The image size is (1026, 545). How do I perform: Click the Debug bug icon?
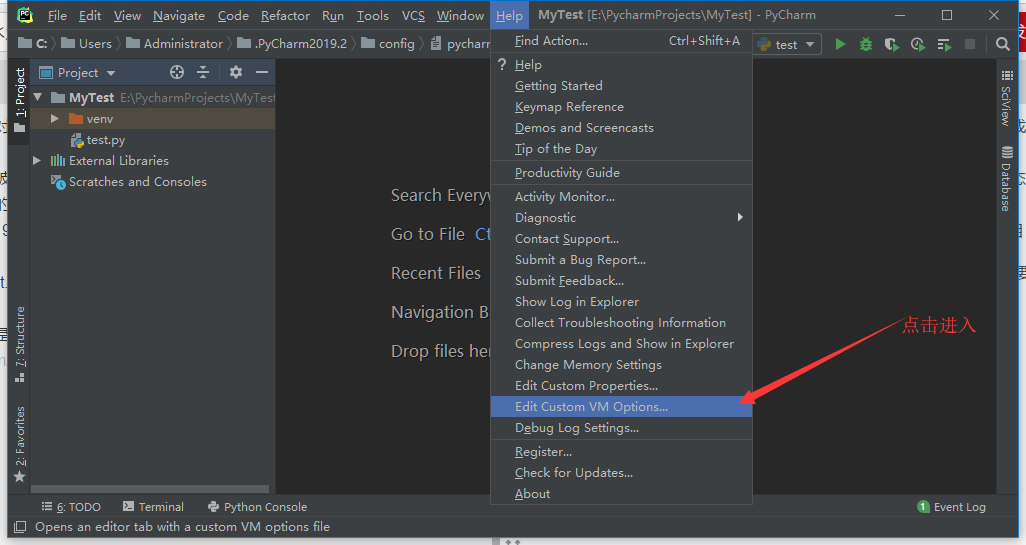866,44
